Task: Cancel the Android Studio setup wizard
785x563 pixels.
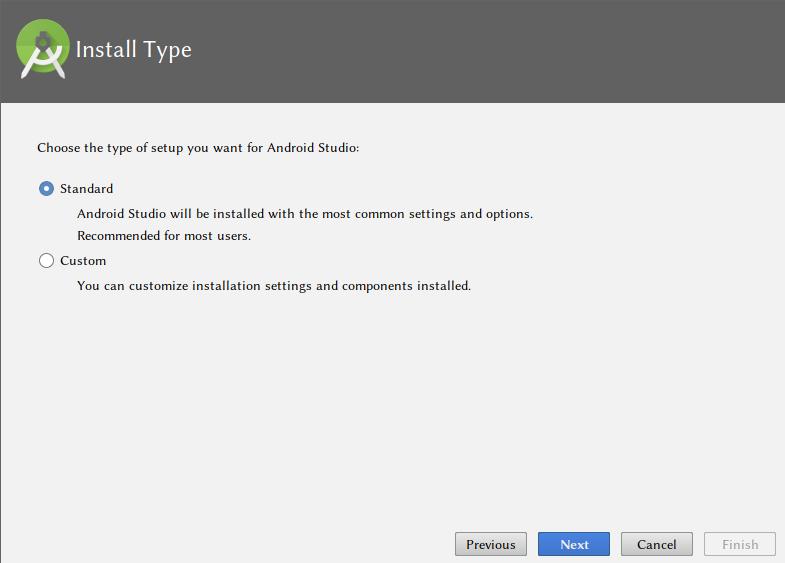Action: pos(656,544)
